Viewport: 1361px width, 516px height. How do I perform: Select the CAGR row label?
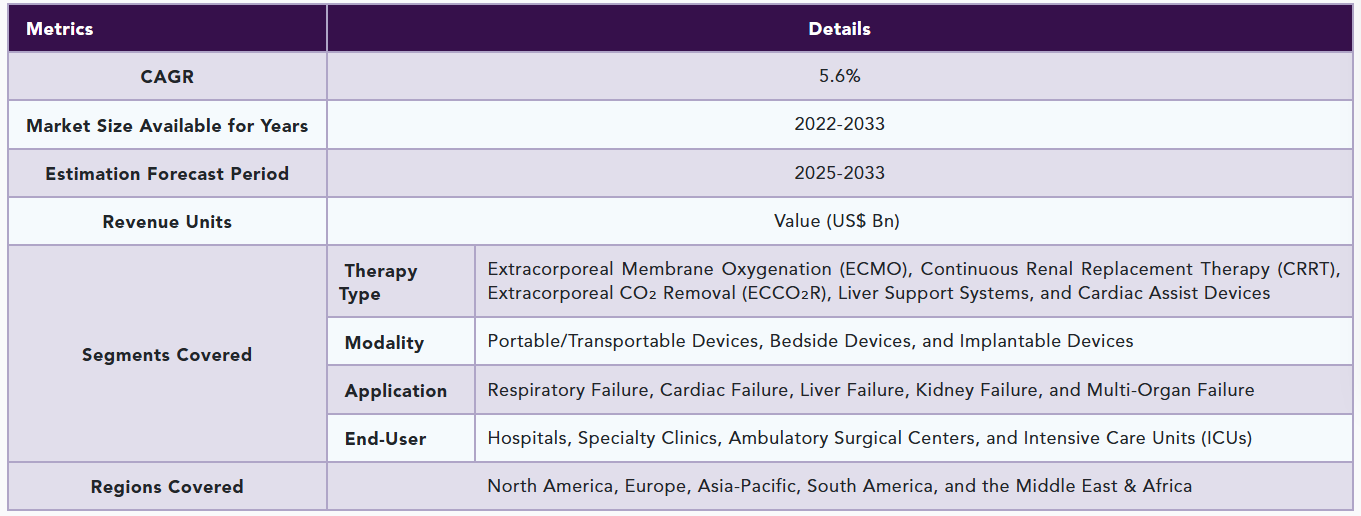167,76
